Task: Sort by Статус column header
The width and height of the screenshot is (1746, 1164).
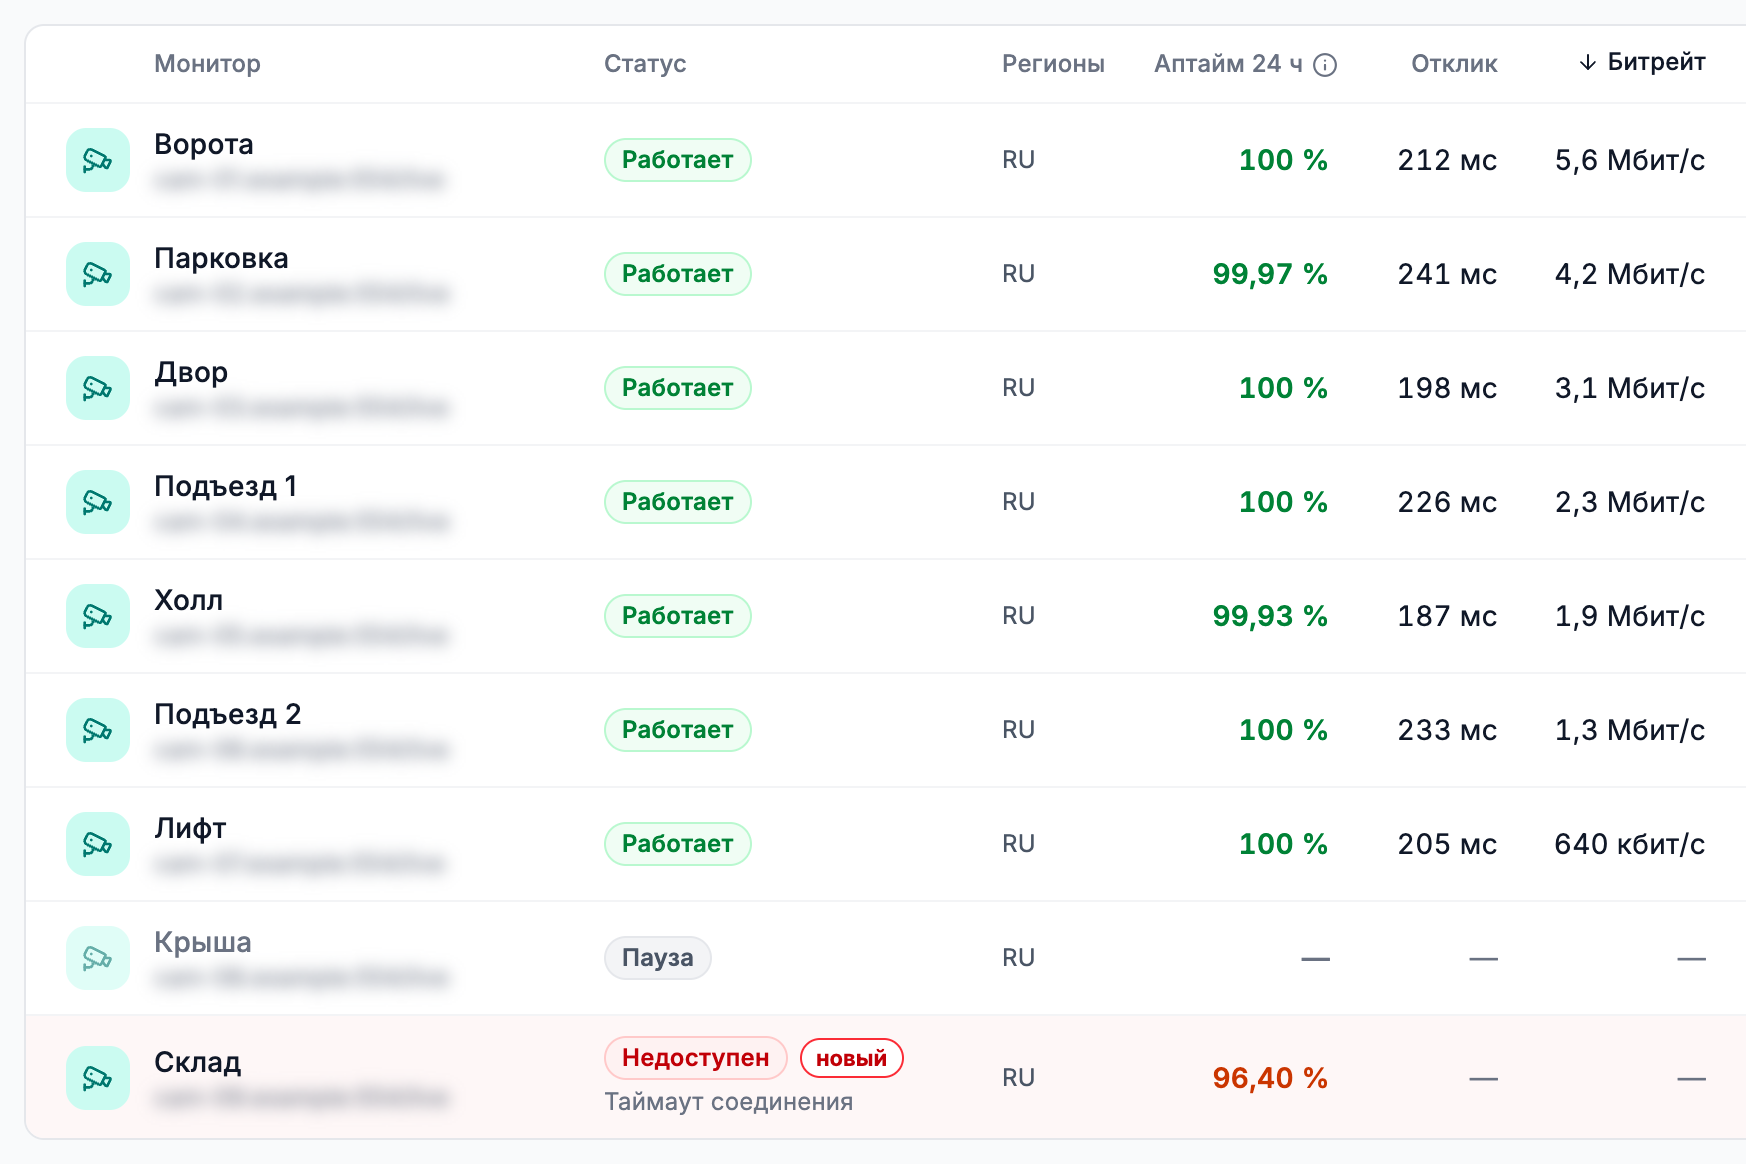Action: click(645, 64)
